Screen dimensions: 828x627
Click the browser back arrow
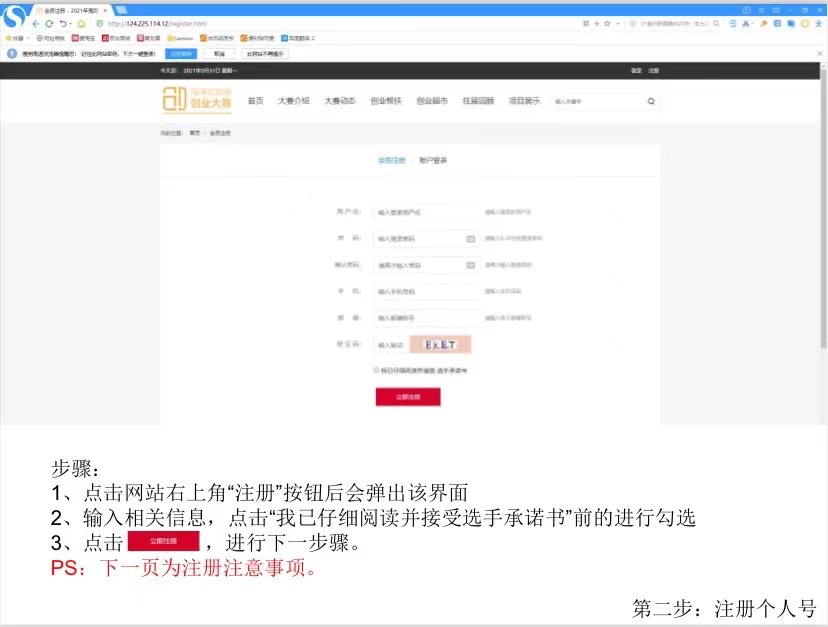[35, 23]
